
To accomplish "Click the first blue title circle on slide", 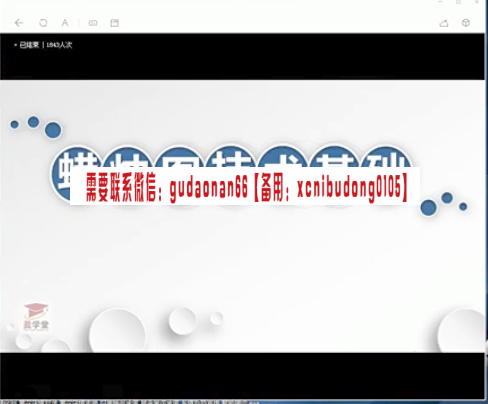I will tap(77, 173).
